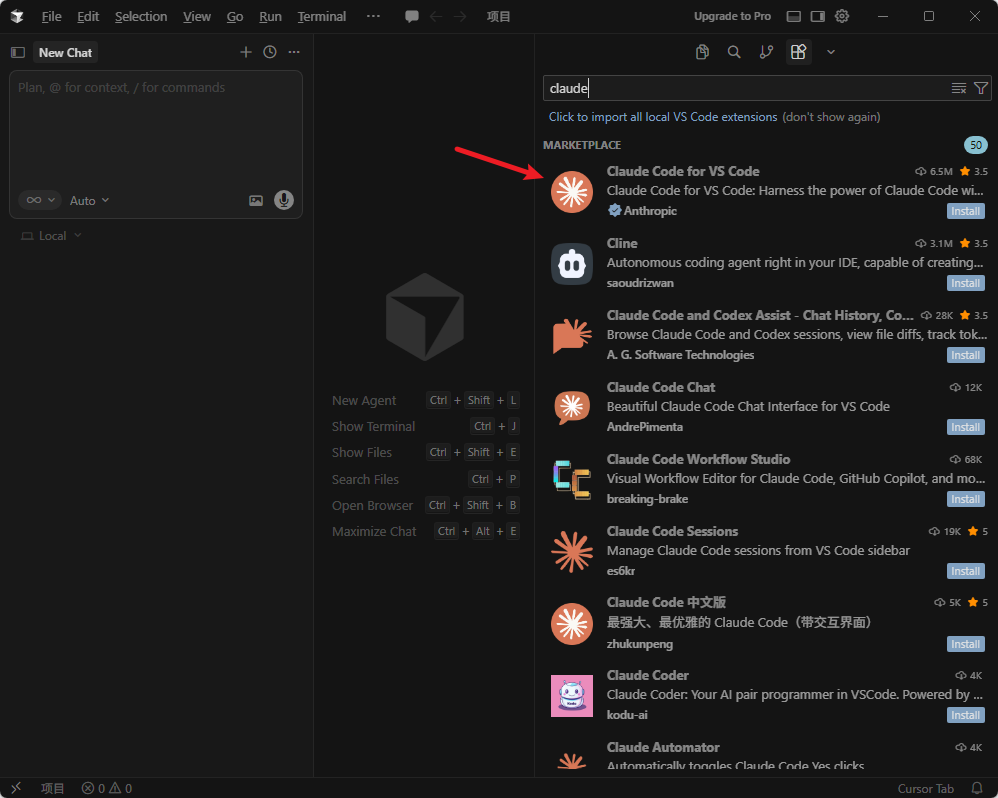Image resolution: width=998 pixels, height=798 pixels.
Task: Clear extensions search results icon
Action: click(x=959, y=88)
